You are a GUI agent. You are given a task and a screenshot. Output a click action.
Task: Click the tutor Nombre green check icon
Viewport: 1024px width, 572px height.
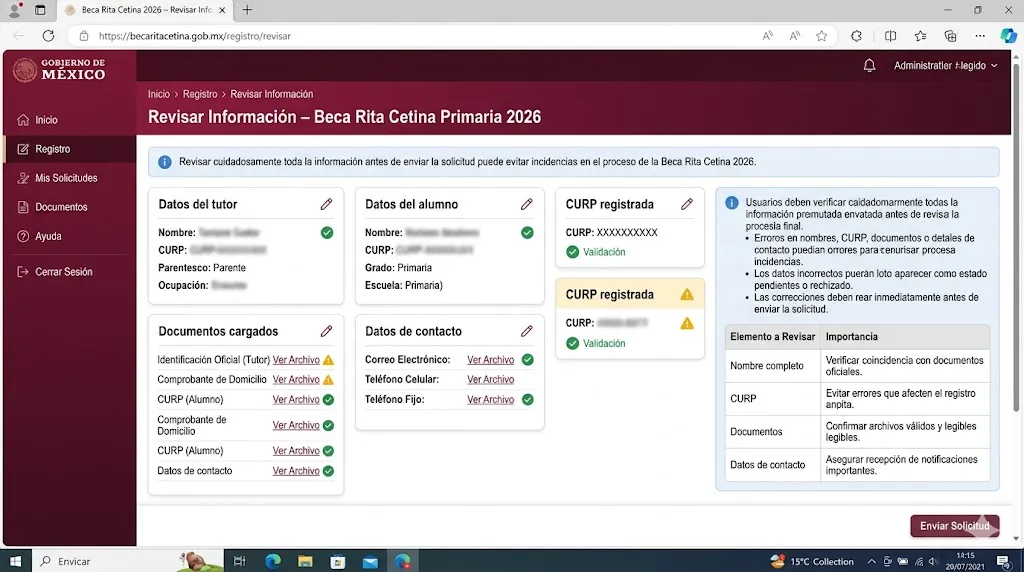pyautogui.click(x=327, y=232)
